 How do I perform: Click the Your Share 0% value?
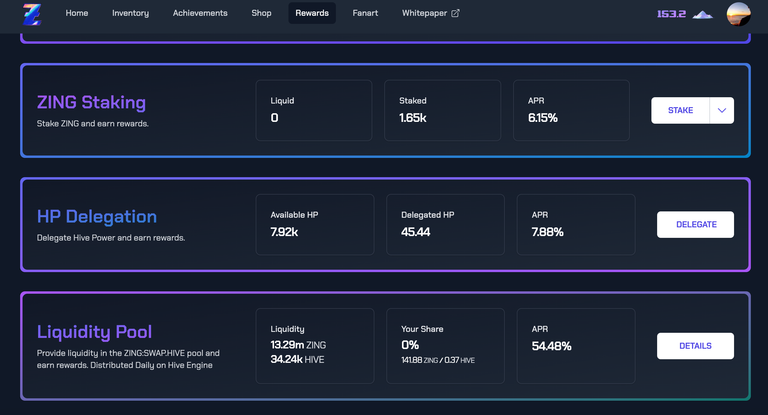pyautogui.click(x=410, y=345)
